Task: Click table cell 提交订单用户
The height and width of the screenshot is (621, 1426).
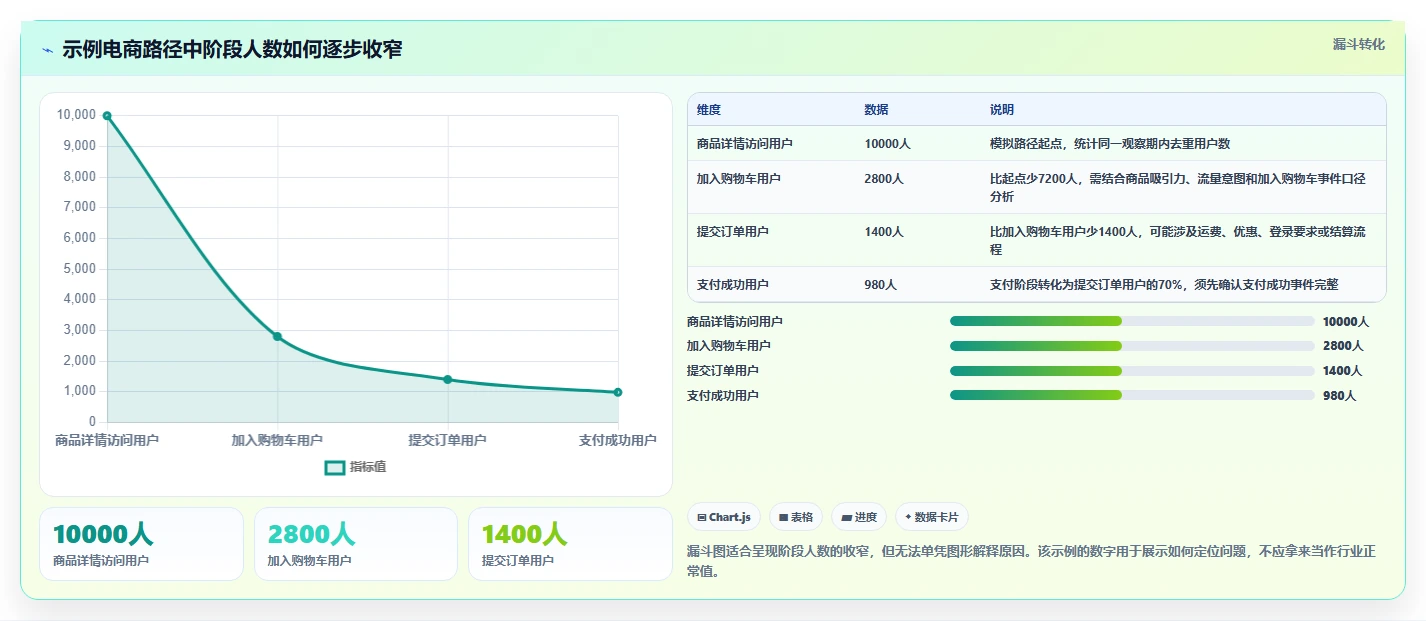Action: 733,232
